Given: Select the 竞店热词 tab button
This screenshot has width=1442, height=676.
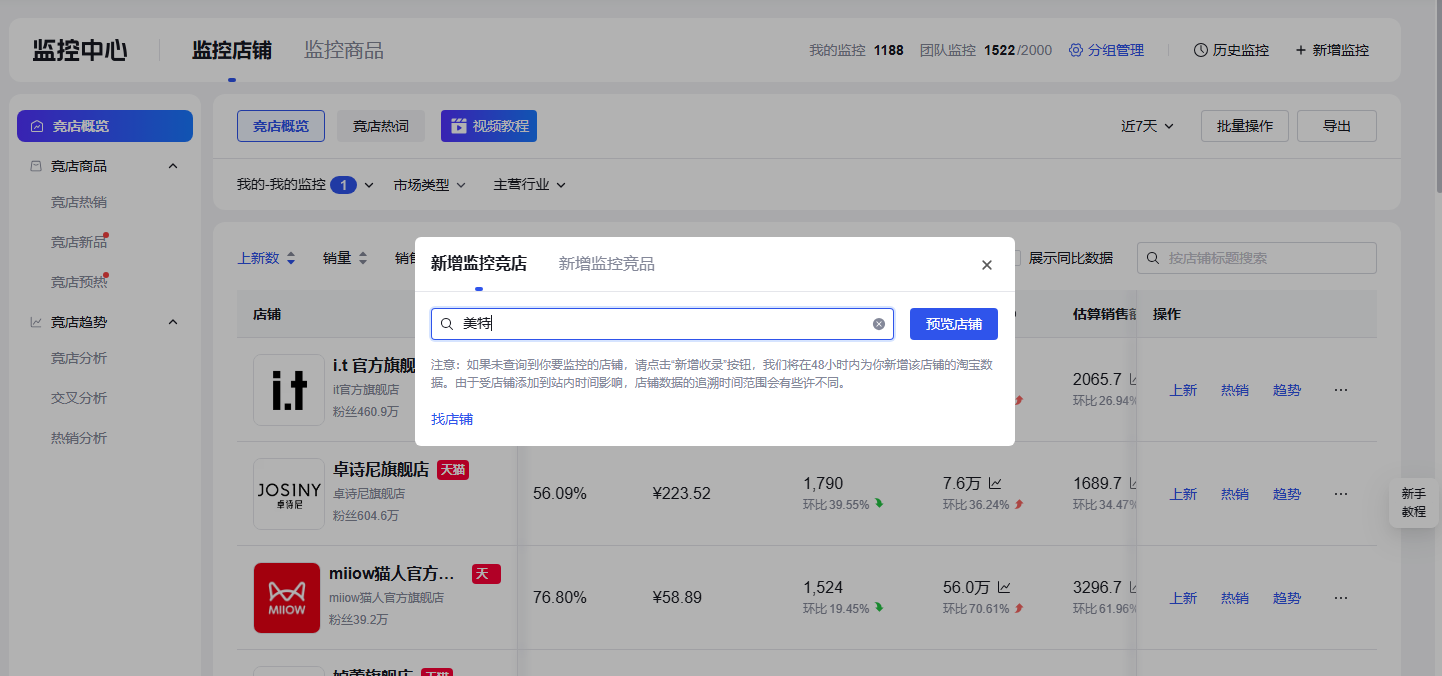Looking at the screenshot, I should pos(381,126).
